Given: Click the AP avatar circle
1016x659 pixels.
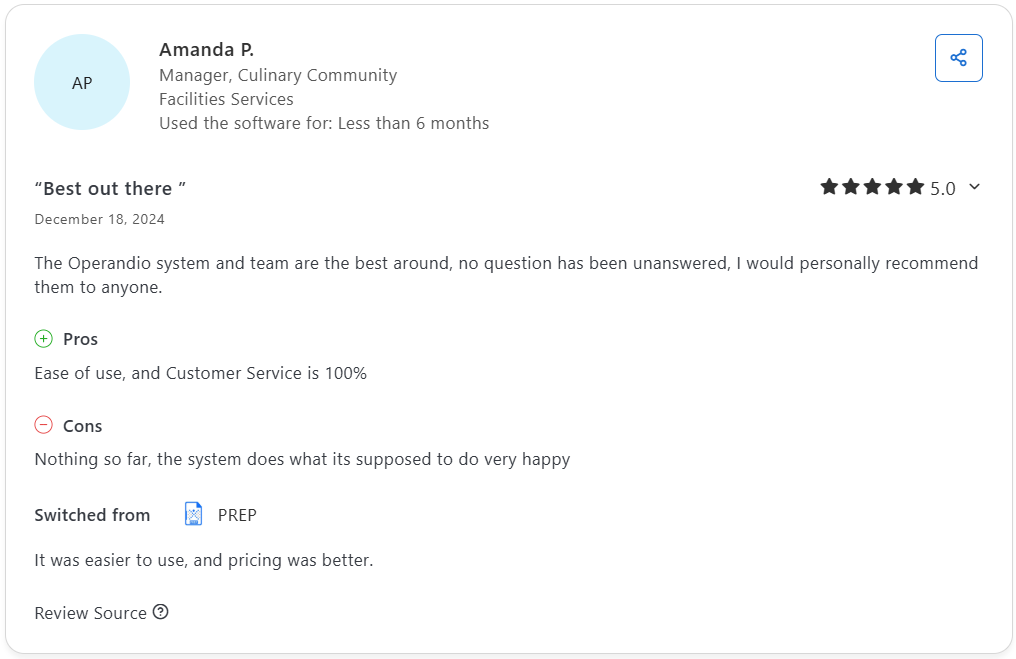Looking at the screenshot, I should (82, 83).
